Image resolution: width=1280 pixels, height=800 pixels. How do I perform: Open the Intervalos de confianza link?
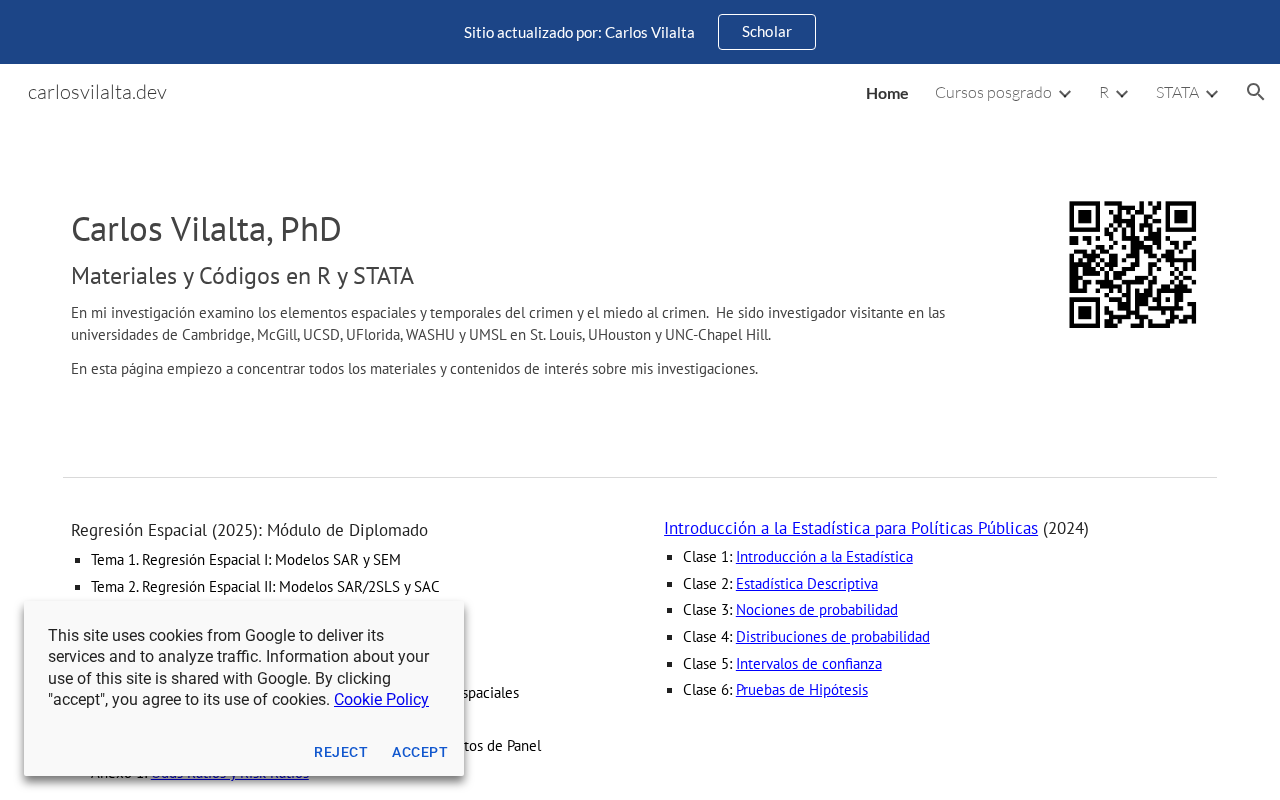click(x=809, y=664)
